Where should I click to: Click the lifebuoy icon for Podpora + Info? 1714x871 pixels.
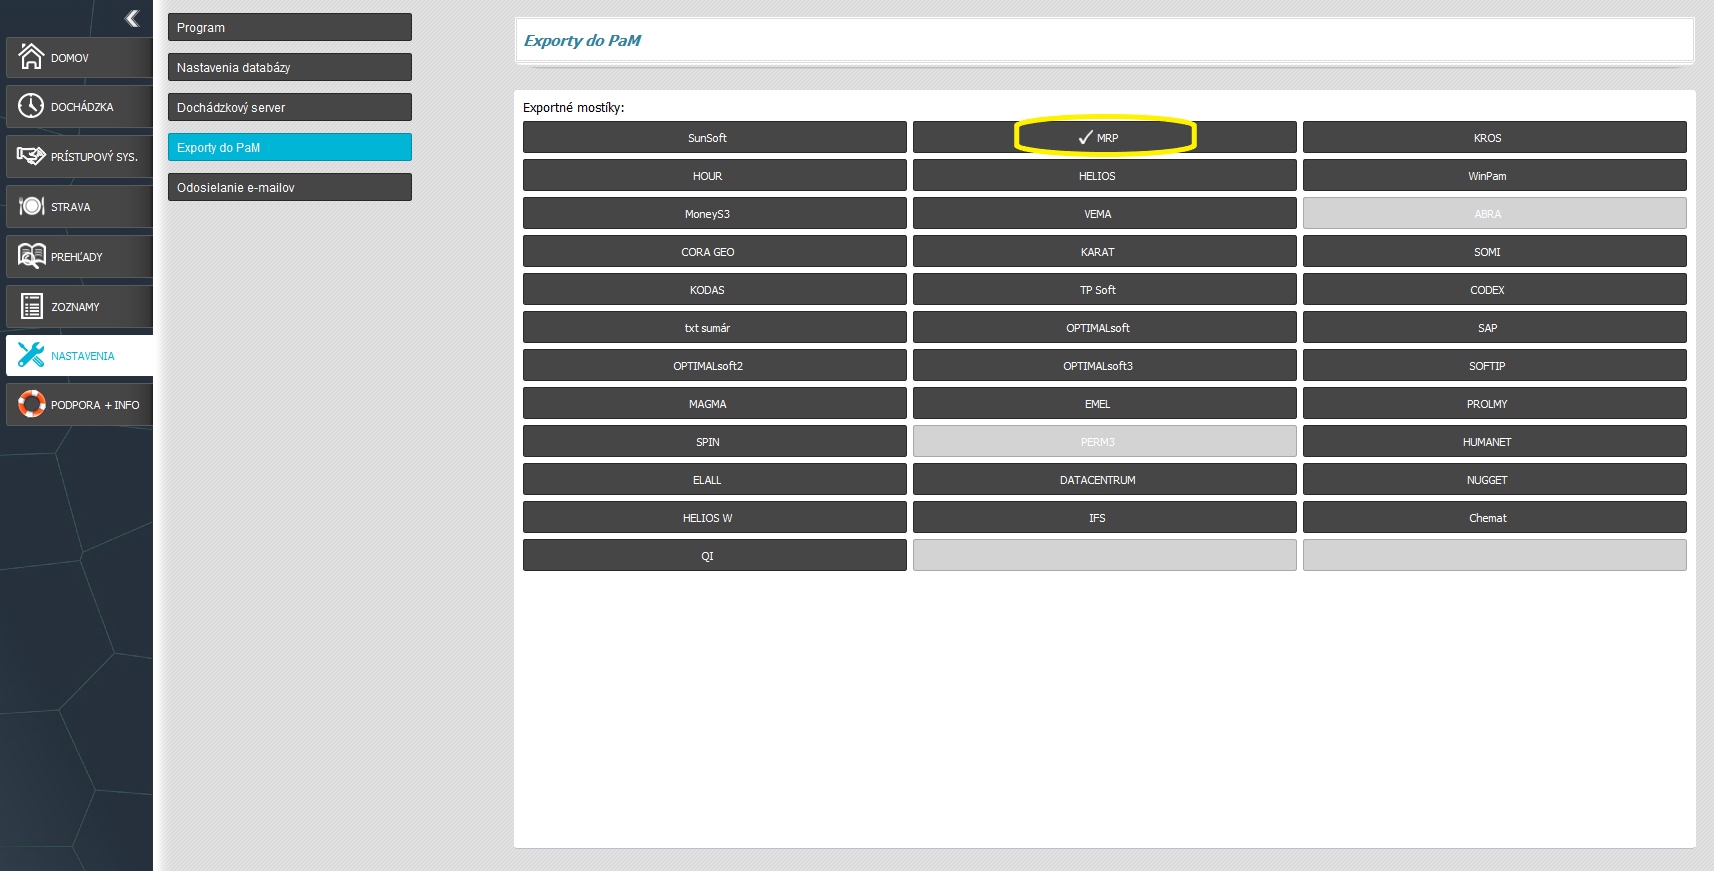[x=31, y=404]
